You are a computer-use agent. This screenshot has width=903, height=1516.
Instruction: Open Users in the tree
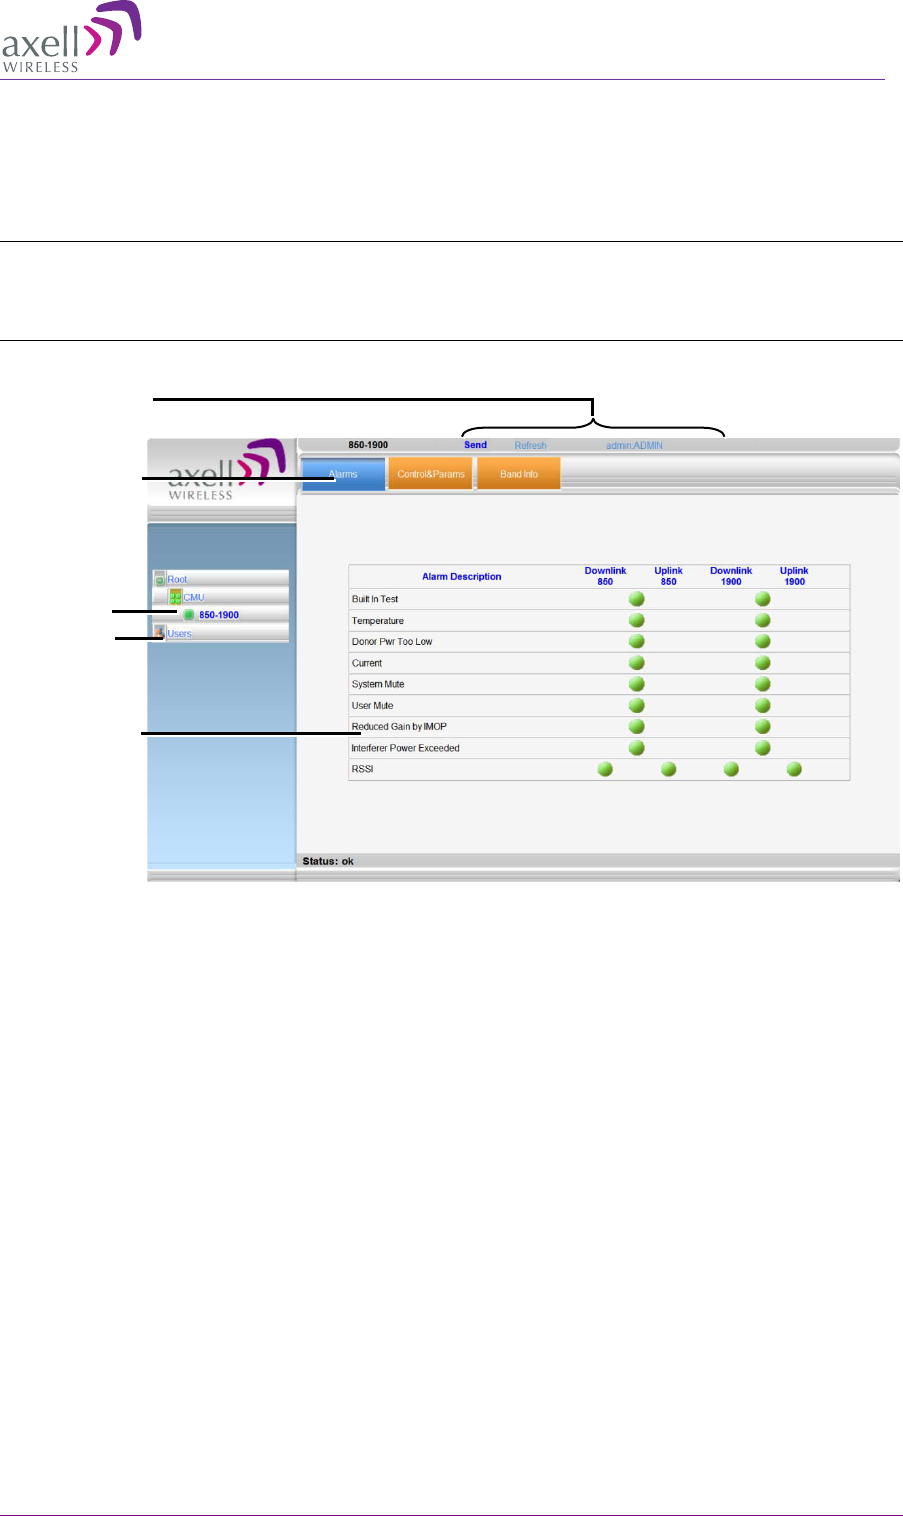click(179, 633)
